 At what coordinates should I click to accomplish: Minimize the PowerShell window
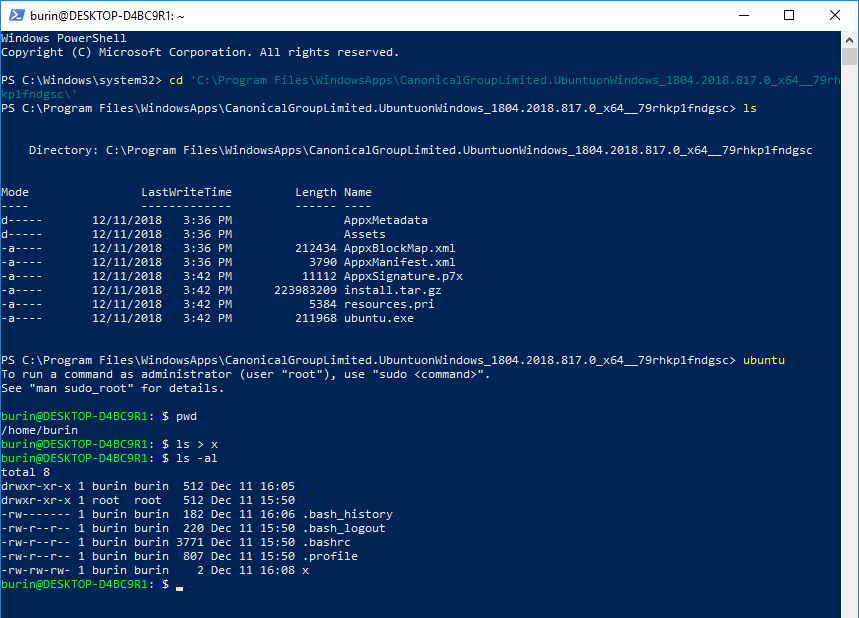click(x=743, y=16)
